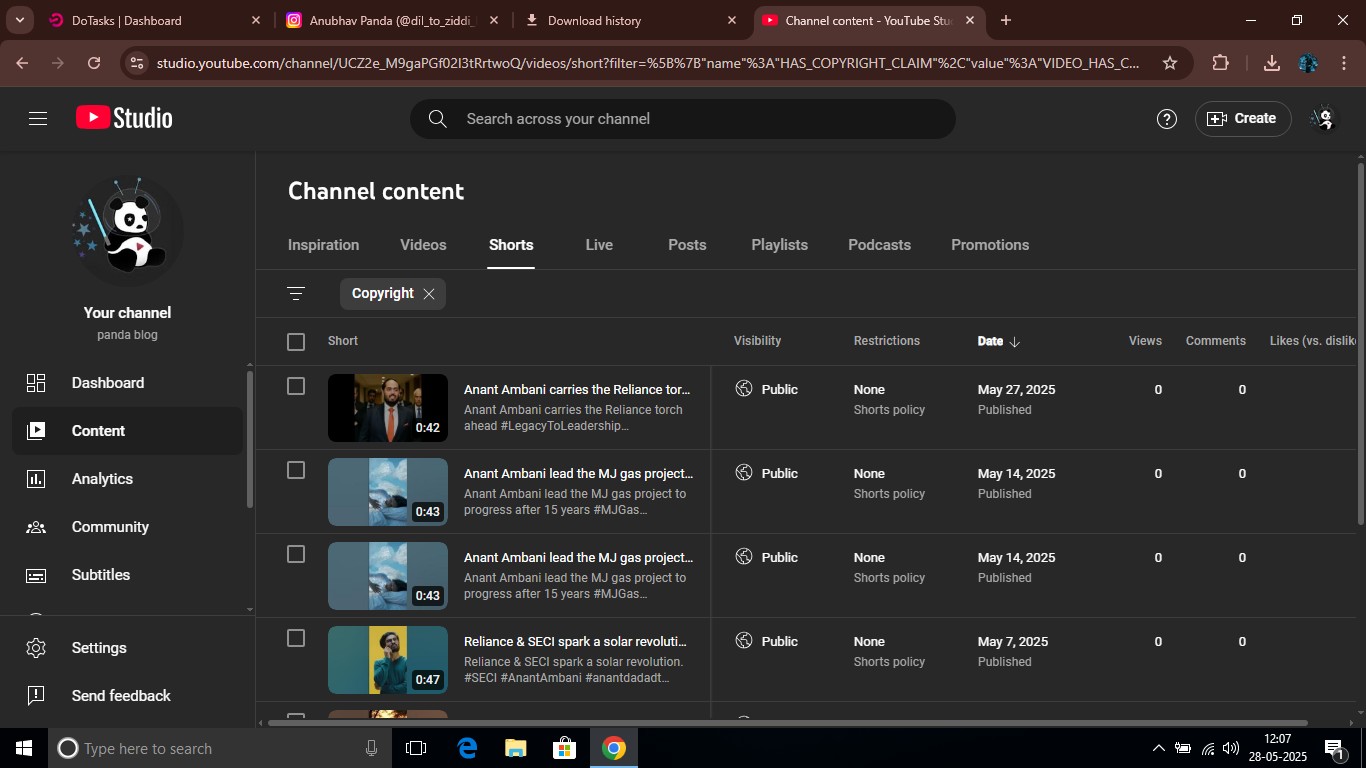Open the 0:42 short thumbnail

point(388,408)
